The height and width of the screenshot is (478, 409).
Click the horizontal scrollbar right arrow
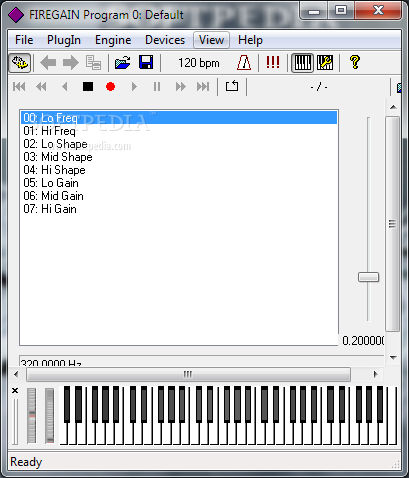click(x=376, y=374)
